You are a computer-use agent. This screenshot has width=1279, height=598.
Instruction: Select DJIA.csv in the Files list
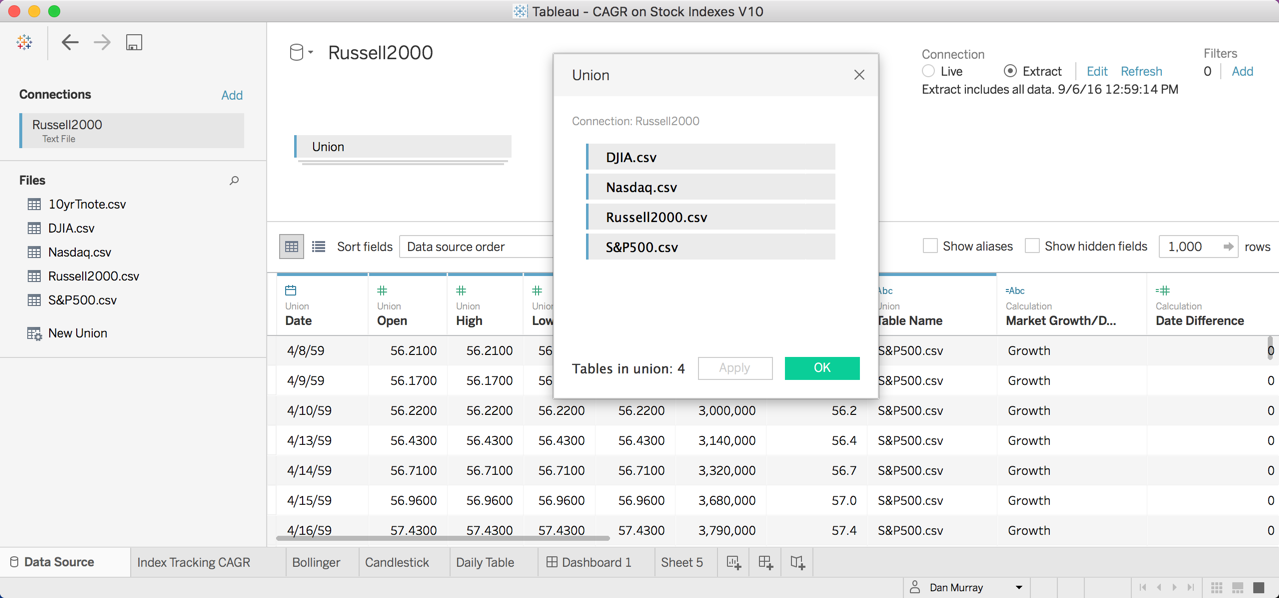pyautogui.click(x=71, y=228)
